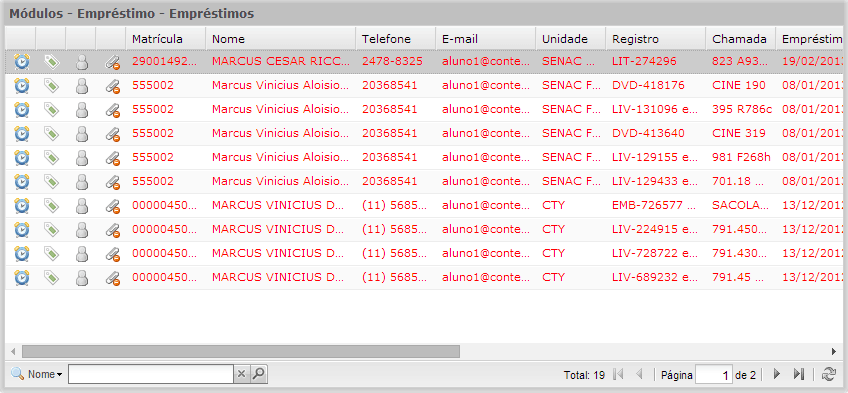Select the LIV-129433 loan row name cell

[280, 181]
